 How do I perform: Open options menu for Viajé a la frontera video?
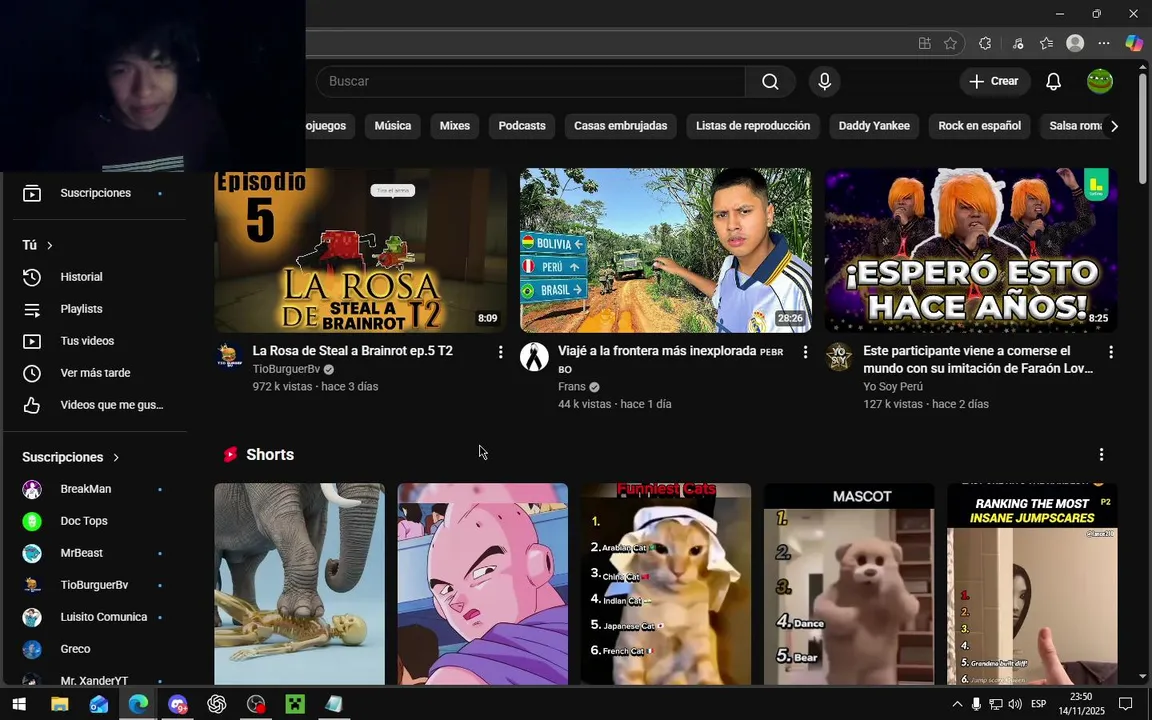[x=805, y=353]
